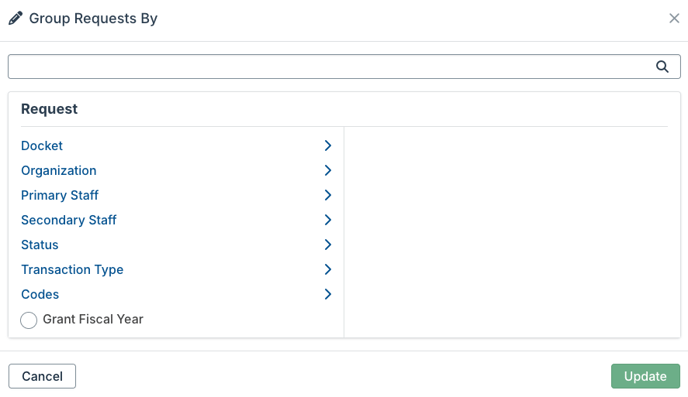Click the search magnifier icon
Image resolution: width=688 pixels, height=397 pixels.
click(x=662, y=67)
